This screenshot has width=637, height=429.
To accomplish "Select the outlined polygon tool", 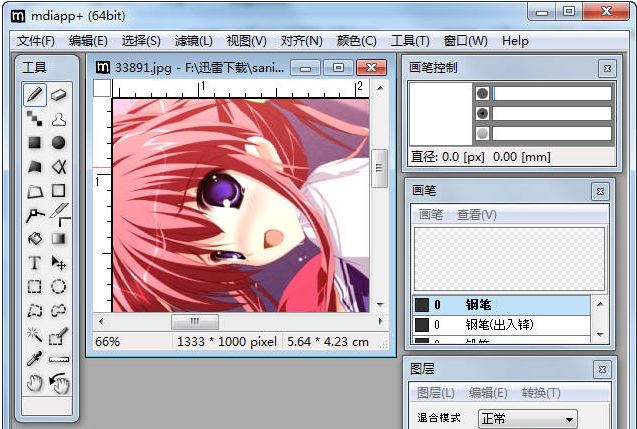I will (35, 191).
